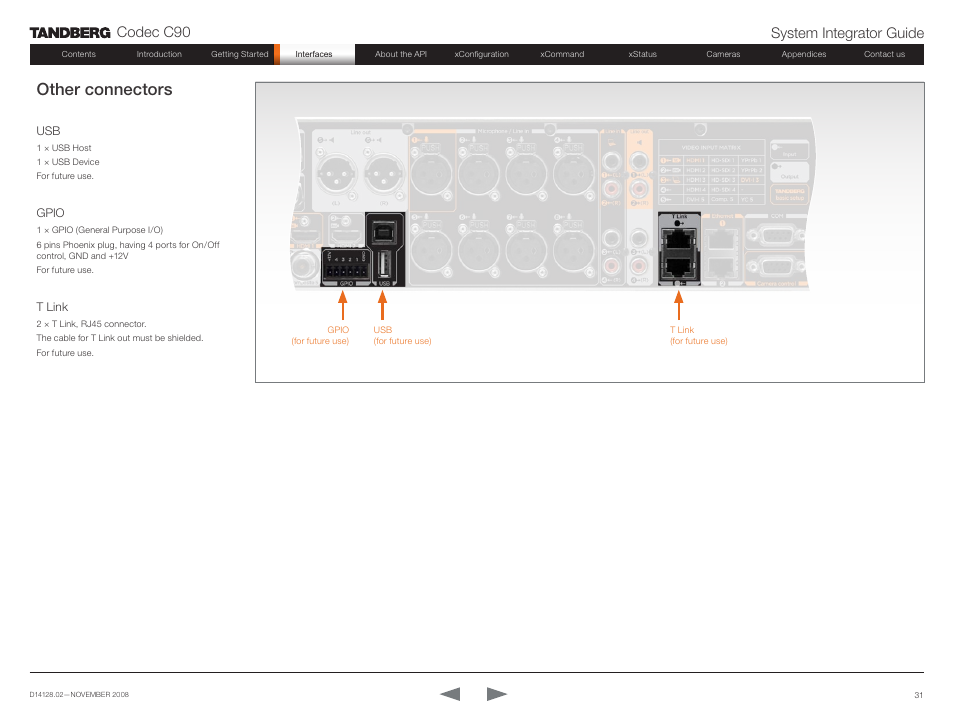Switch to the Getting Started tab

(239, 55)
